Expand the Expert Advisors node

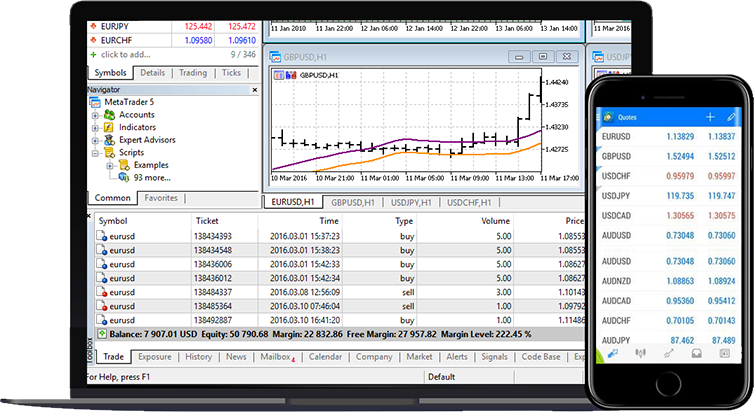click(95, 140)
